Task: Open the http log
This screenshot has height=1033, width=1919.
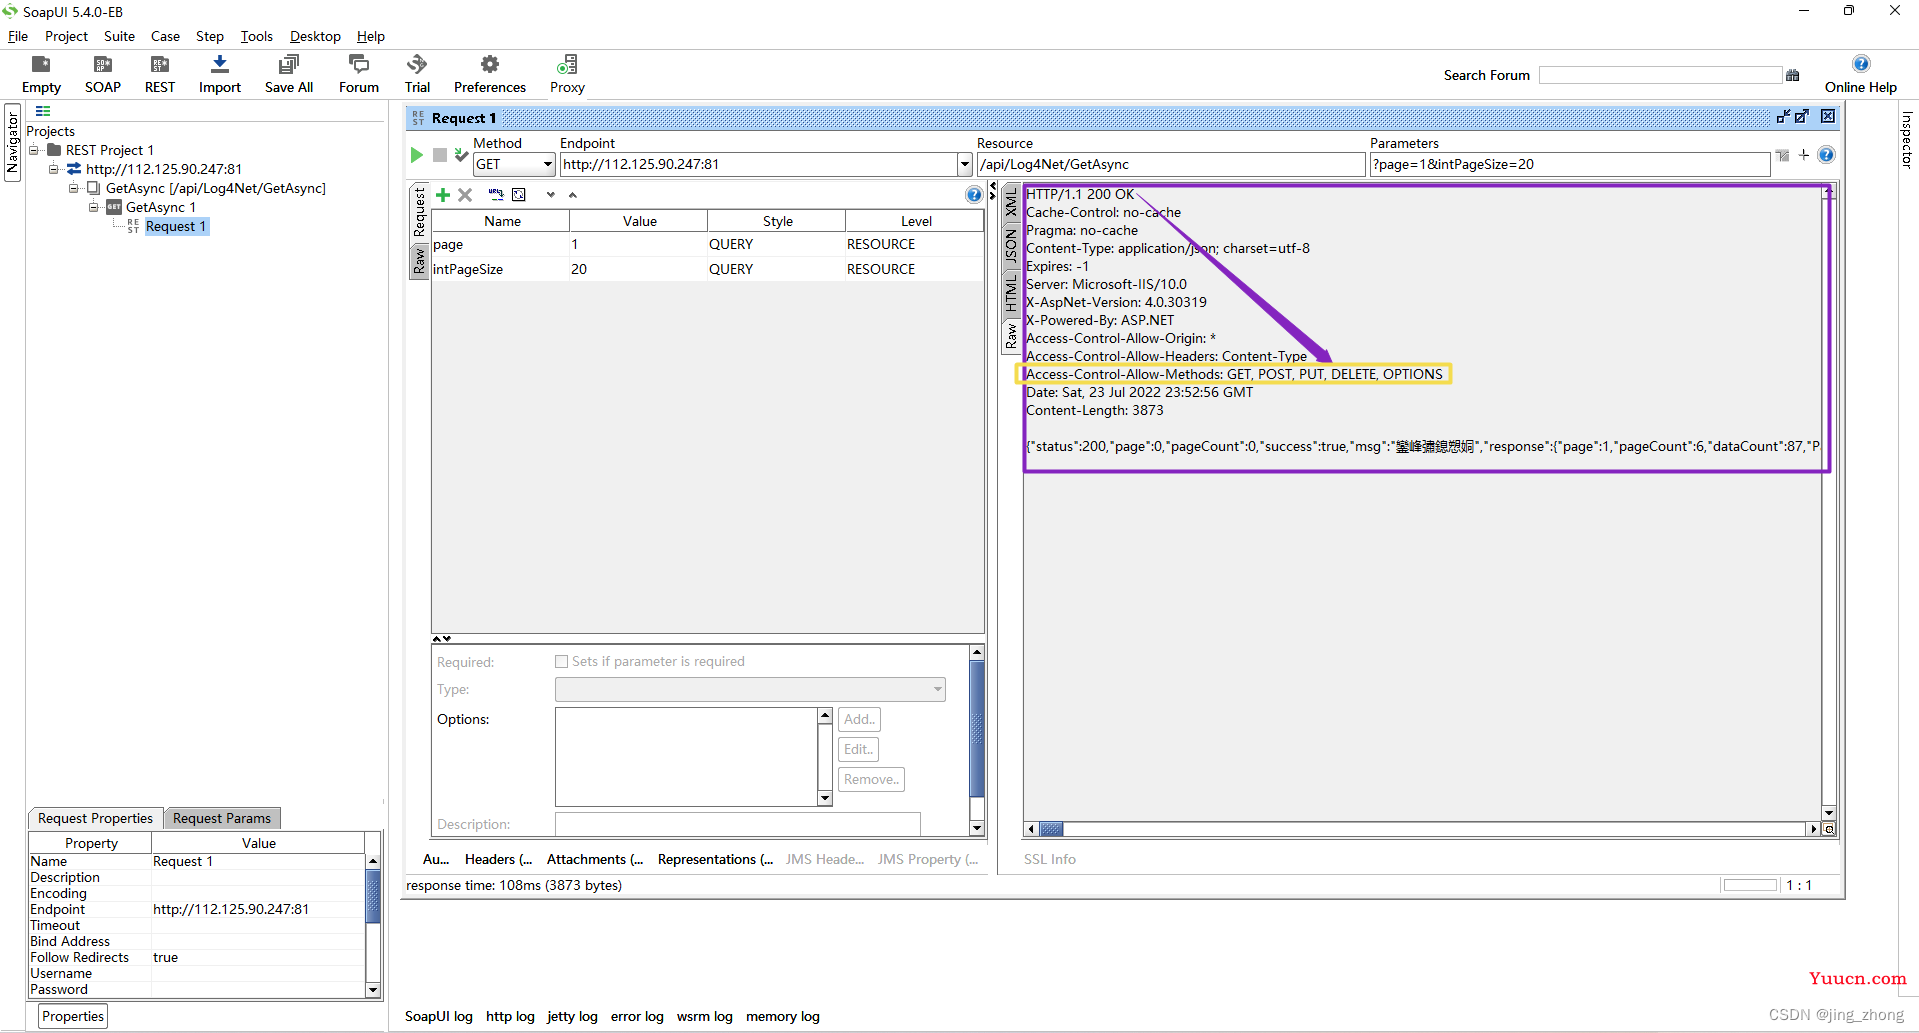Action: coord(510,1016)
